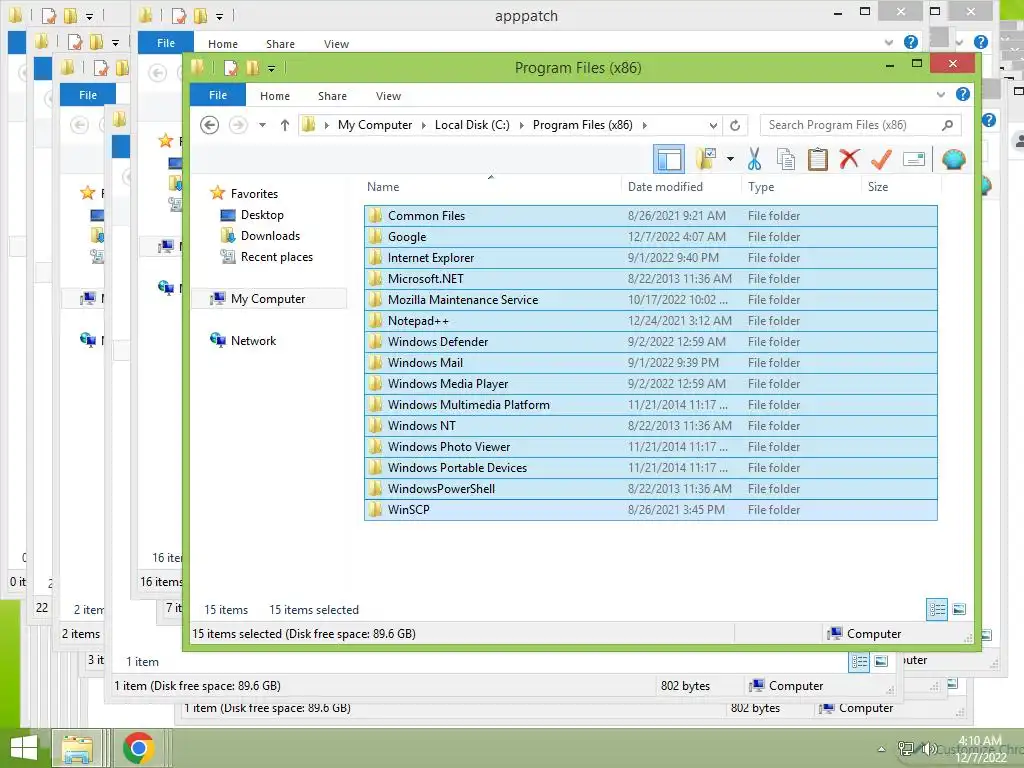This screenshot has height=768, width=1024.
Task: Switch to large icons view in status bar
Action: point(959,609)
